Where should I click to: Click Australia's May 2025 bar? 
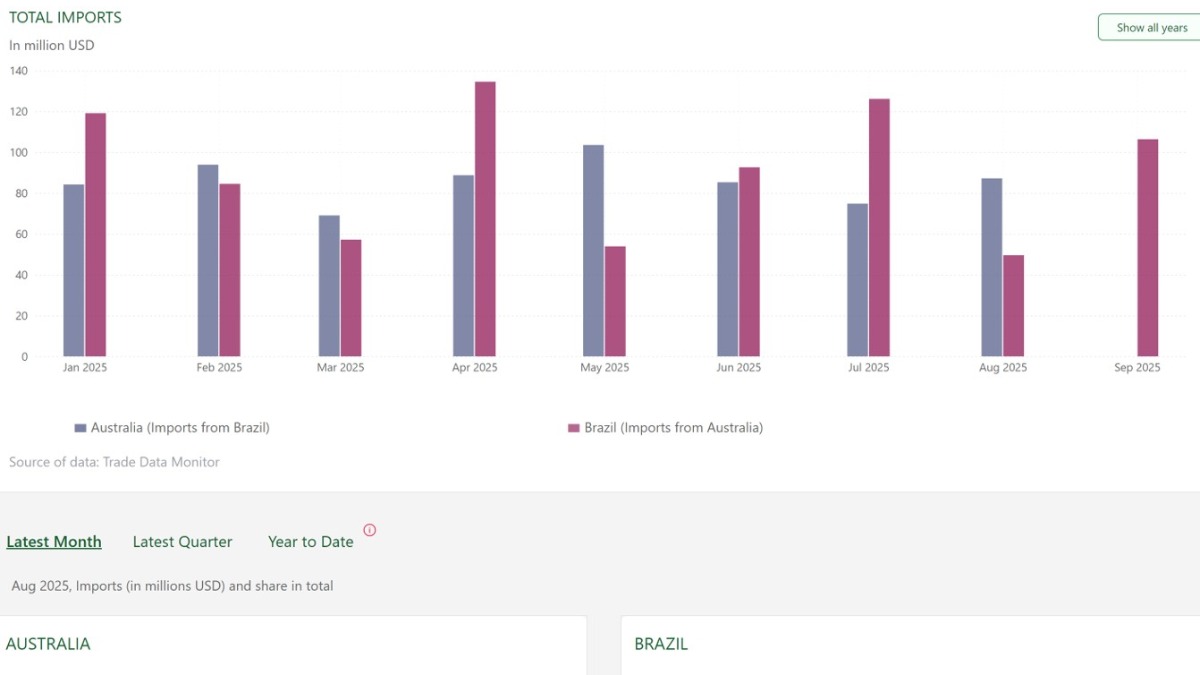coord(593,251)
